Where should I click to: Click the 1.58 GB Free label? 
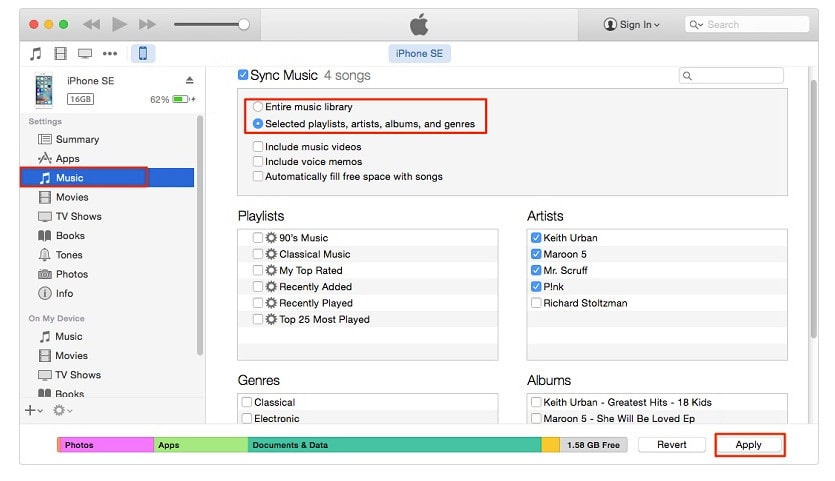(x=593, y=445)
